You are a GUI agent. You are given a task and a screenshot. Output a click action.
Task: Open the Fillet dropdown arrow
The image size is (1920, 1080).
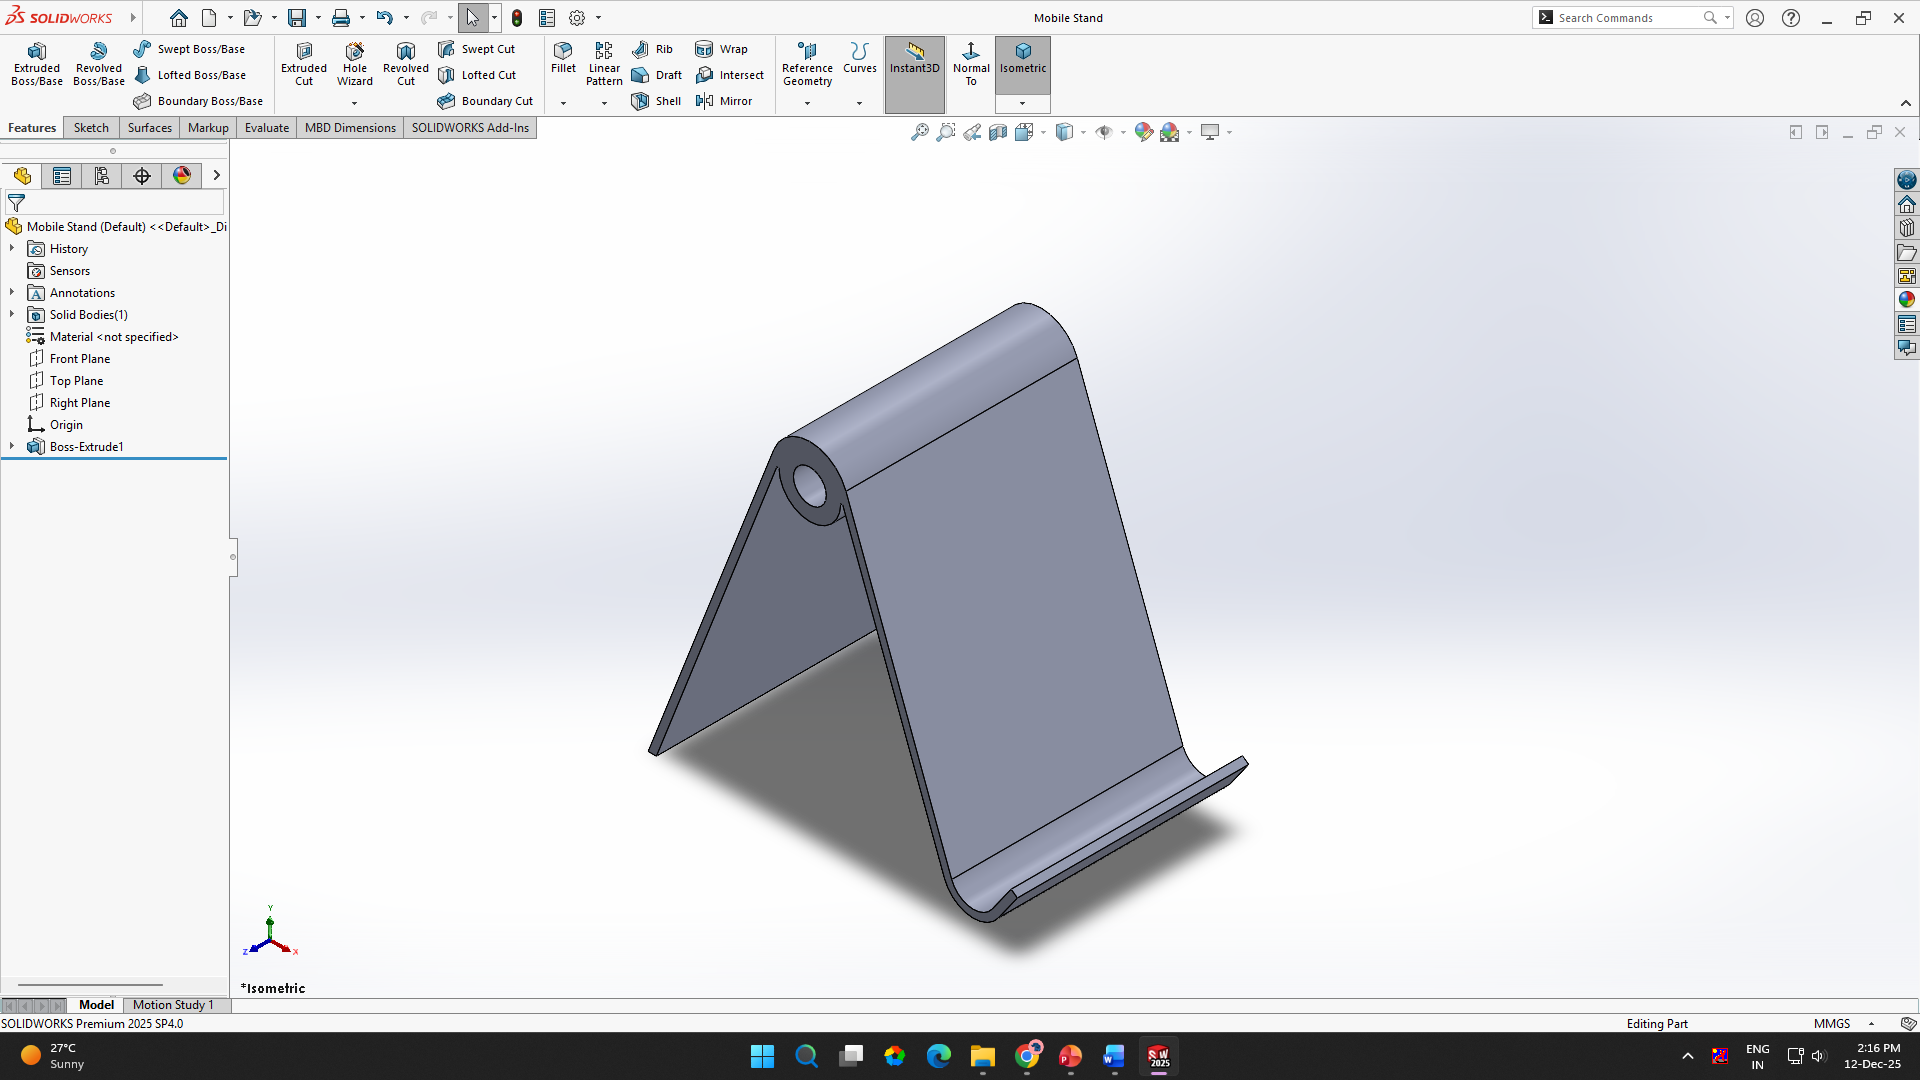pyautogui.click(x=563, y=103)
